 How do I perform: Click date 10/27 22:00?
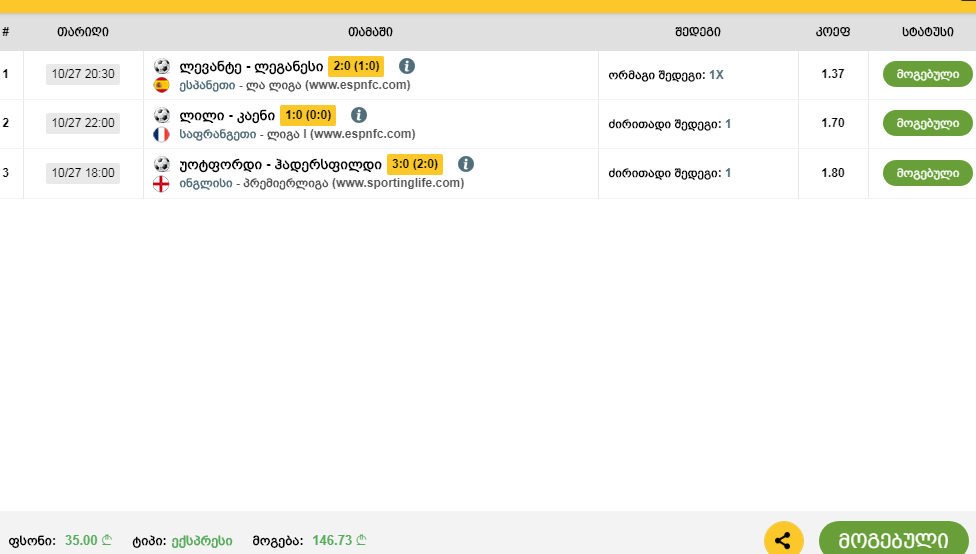[x=83, y=123]
